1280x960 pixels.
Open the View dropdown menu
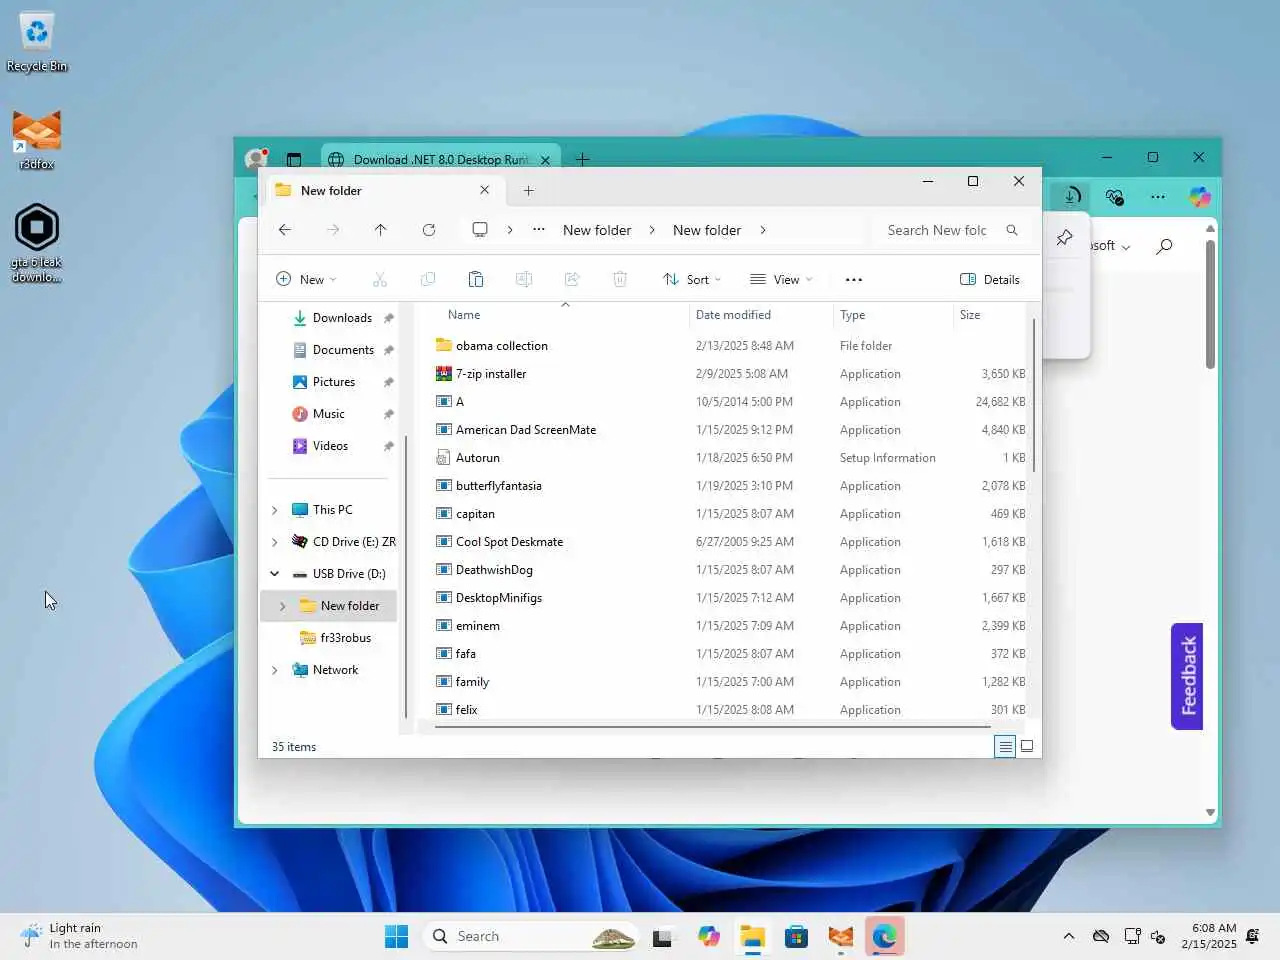[x=781, y=280]
